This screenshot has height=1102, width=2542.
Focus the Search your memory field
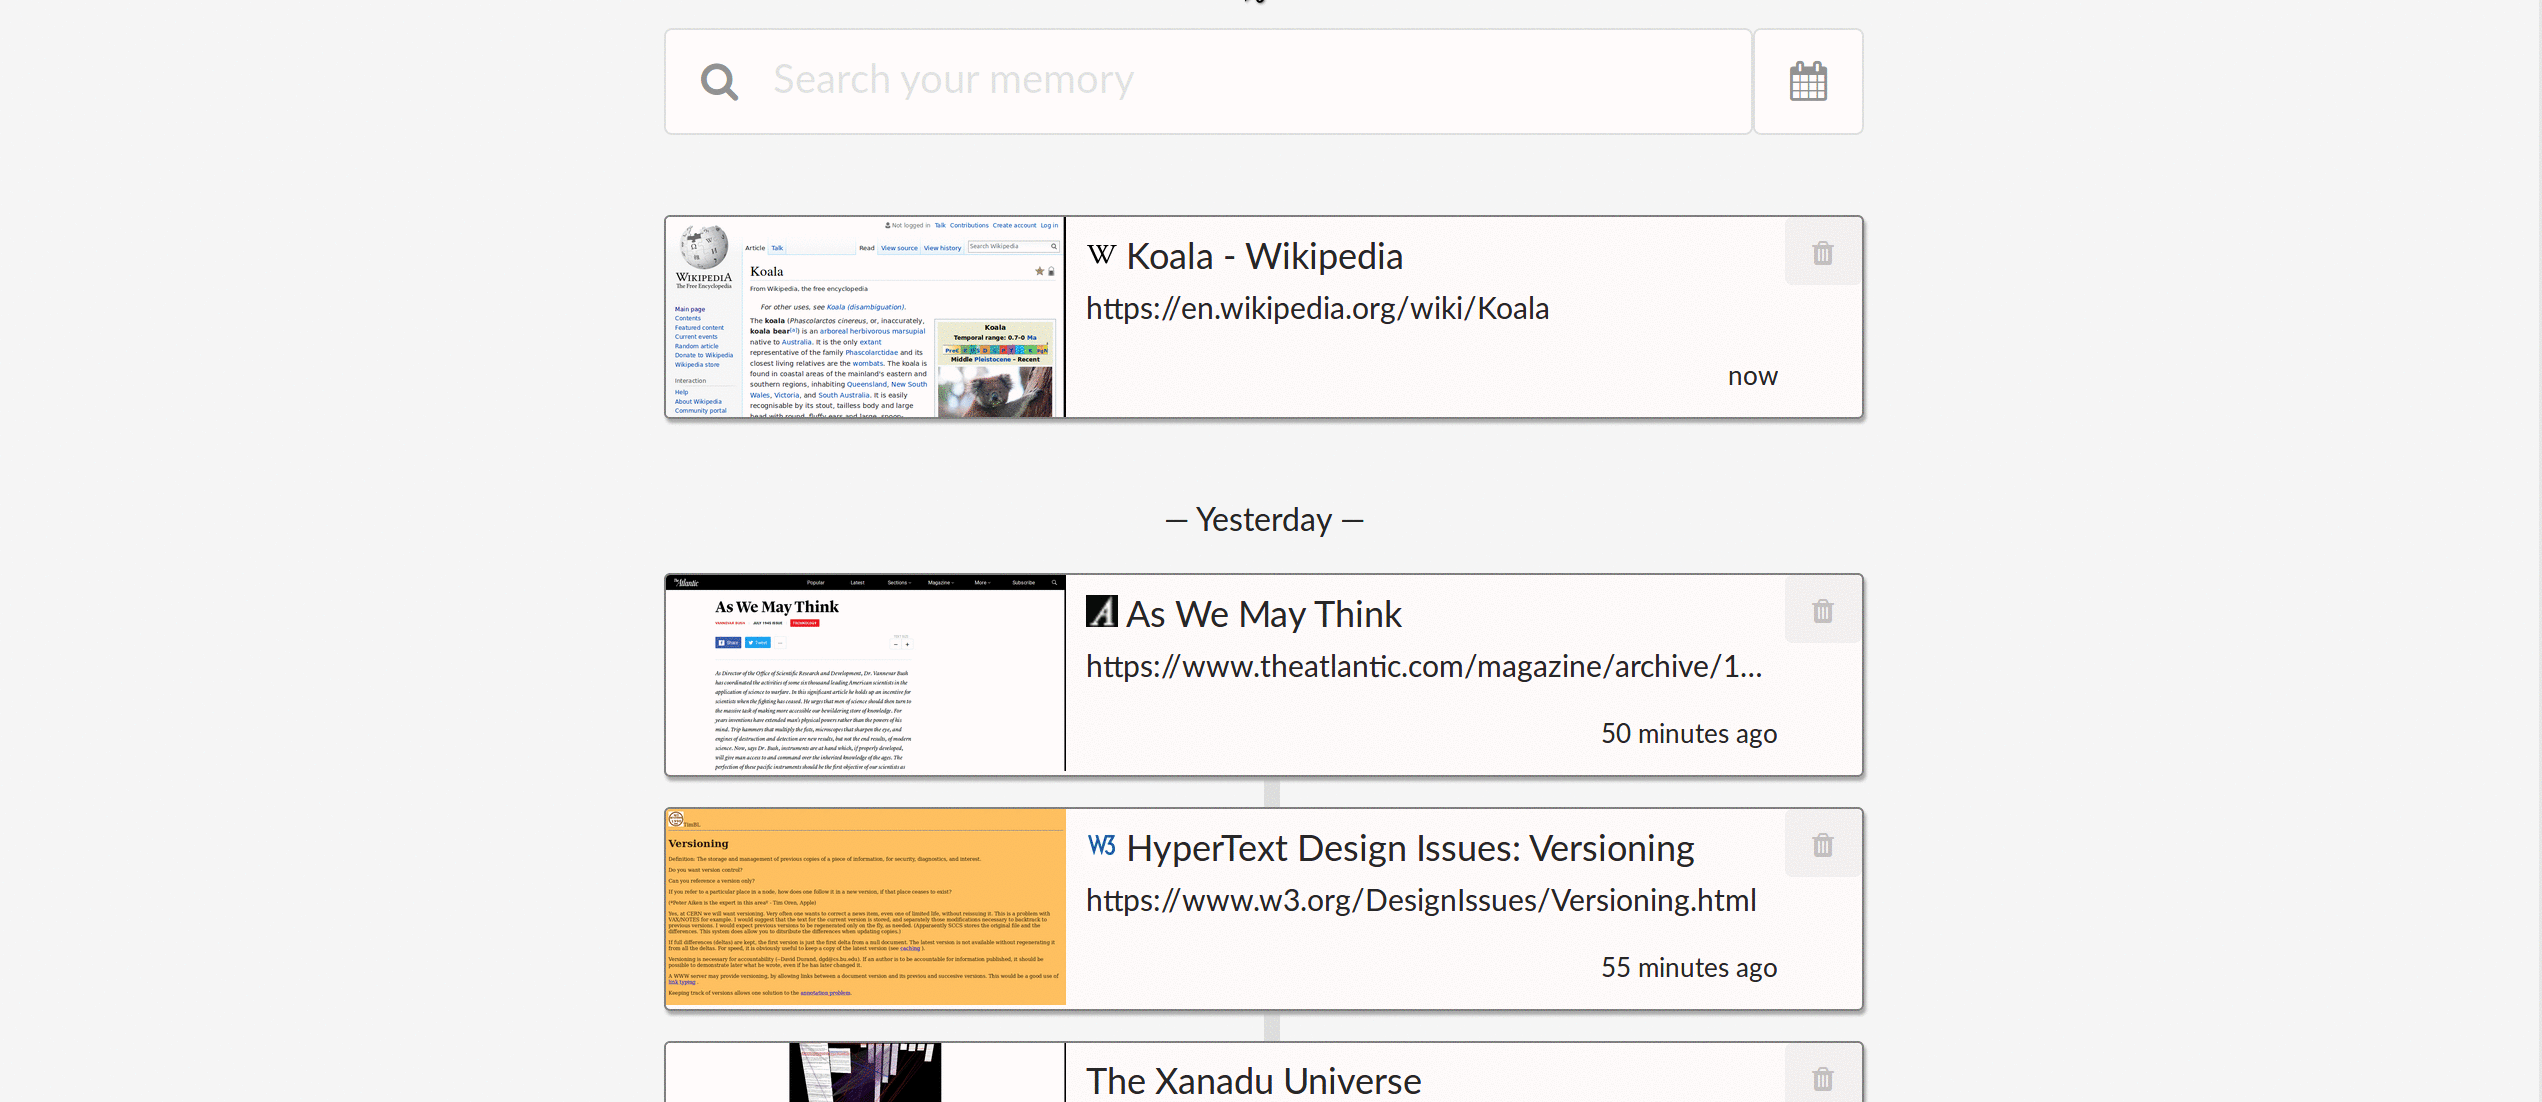point(1208,81)
